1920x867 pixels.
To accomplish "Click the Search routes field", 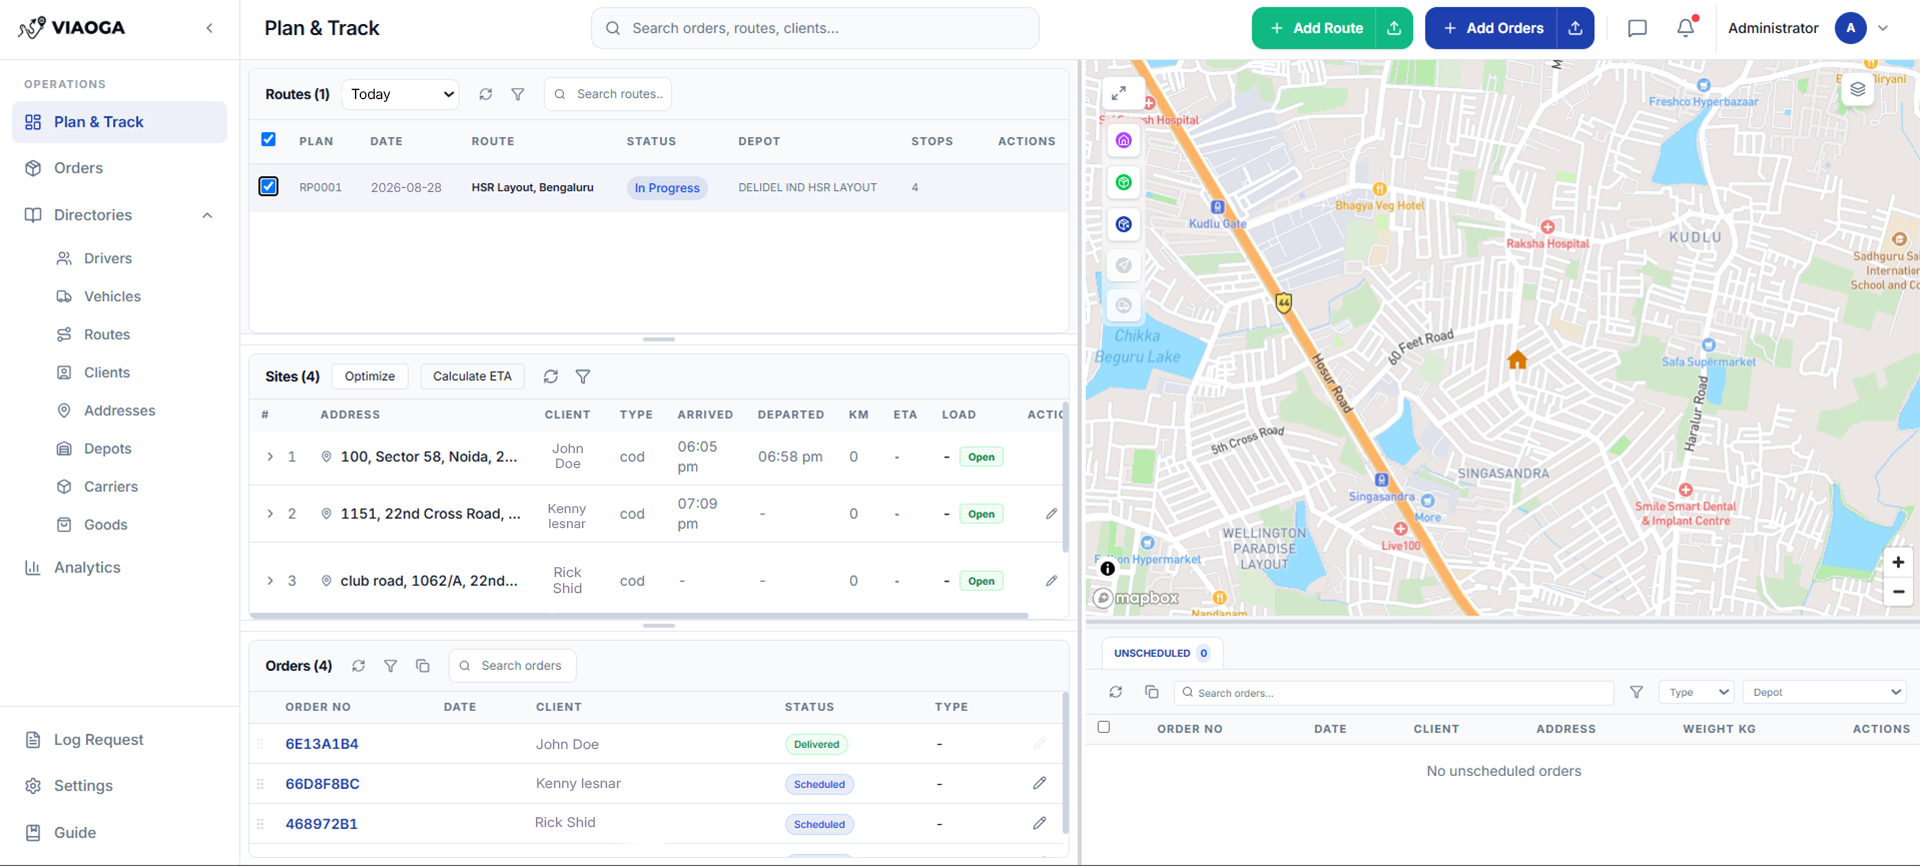I will [x=608, y=94].
